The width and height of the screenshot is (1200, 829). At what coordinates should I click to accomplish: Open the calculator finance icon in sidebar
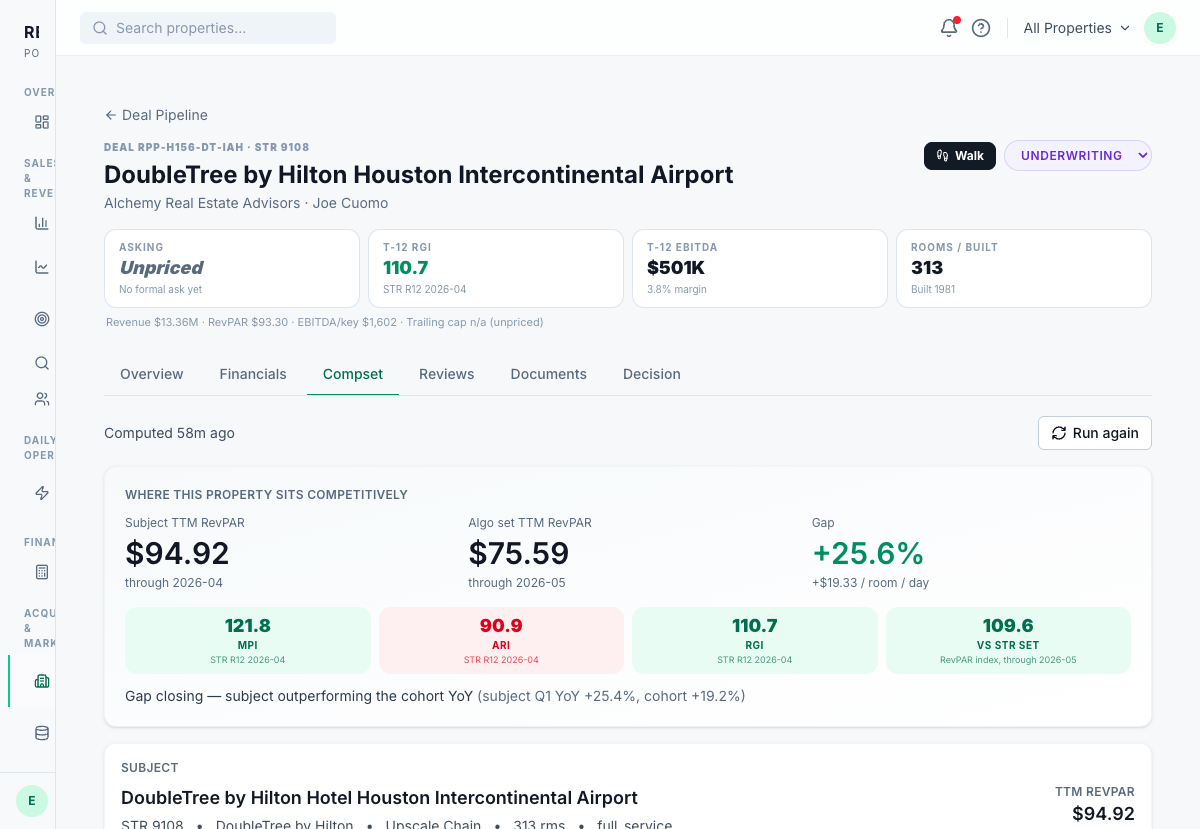(42, 572)
